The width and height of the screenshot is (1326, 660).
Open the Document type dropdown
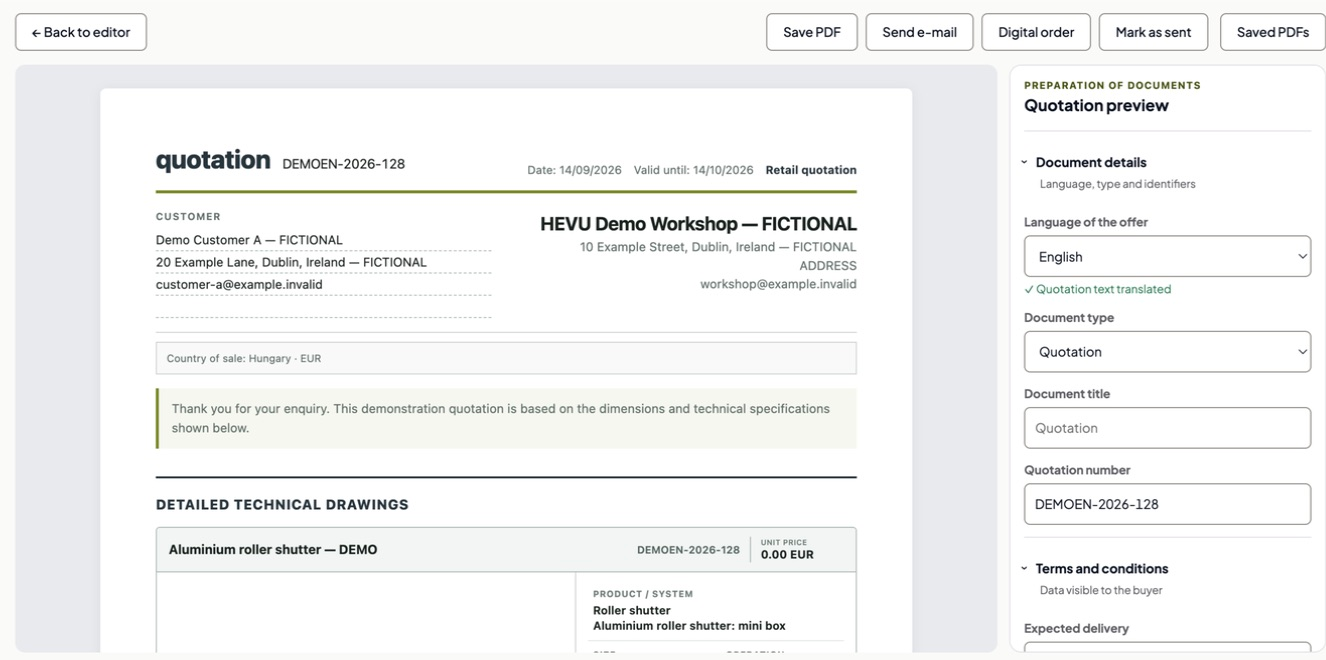tap(1167, 352)
